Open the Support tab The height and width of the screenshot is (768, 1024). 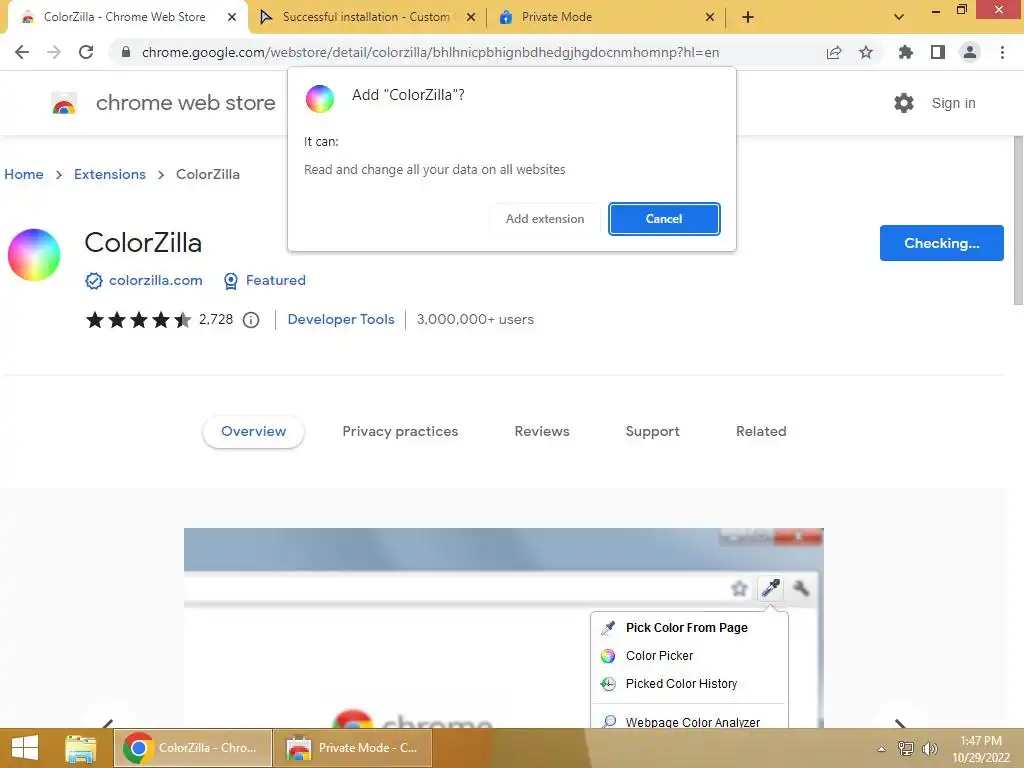[x=652, y=432]
